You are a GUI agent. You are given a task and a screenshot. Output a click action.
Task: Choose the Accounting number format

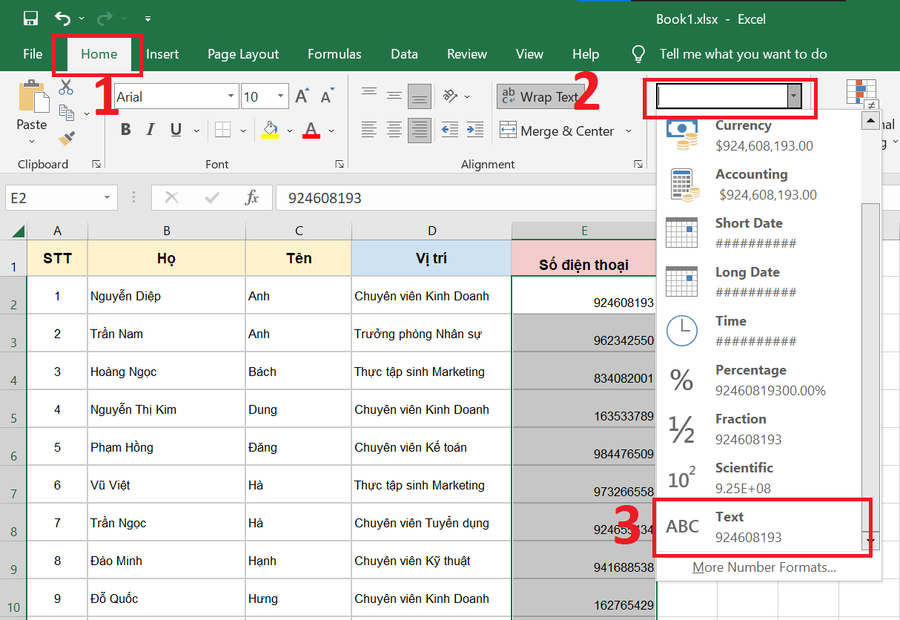(758, 184)
